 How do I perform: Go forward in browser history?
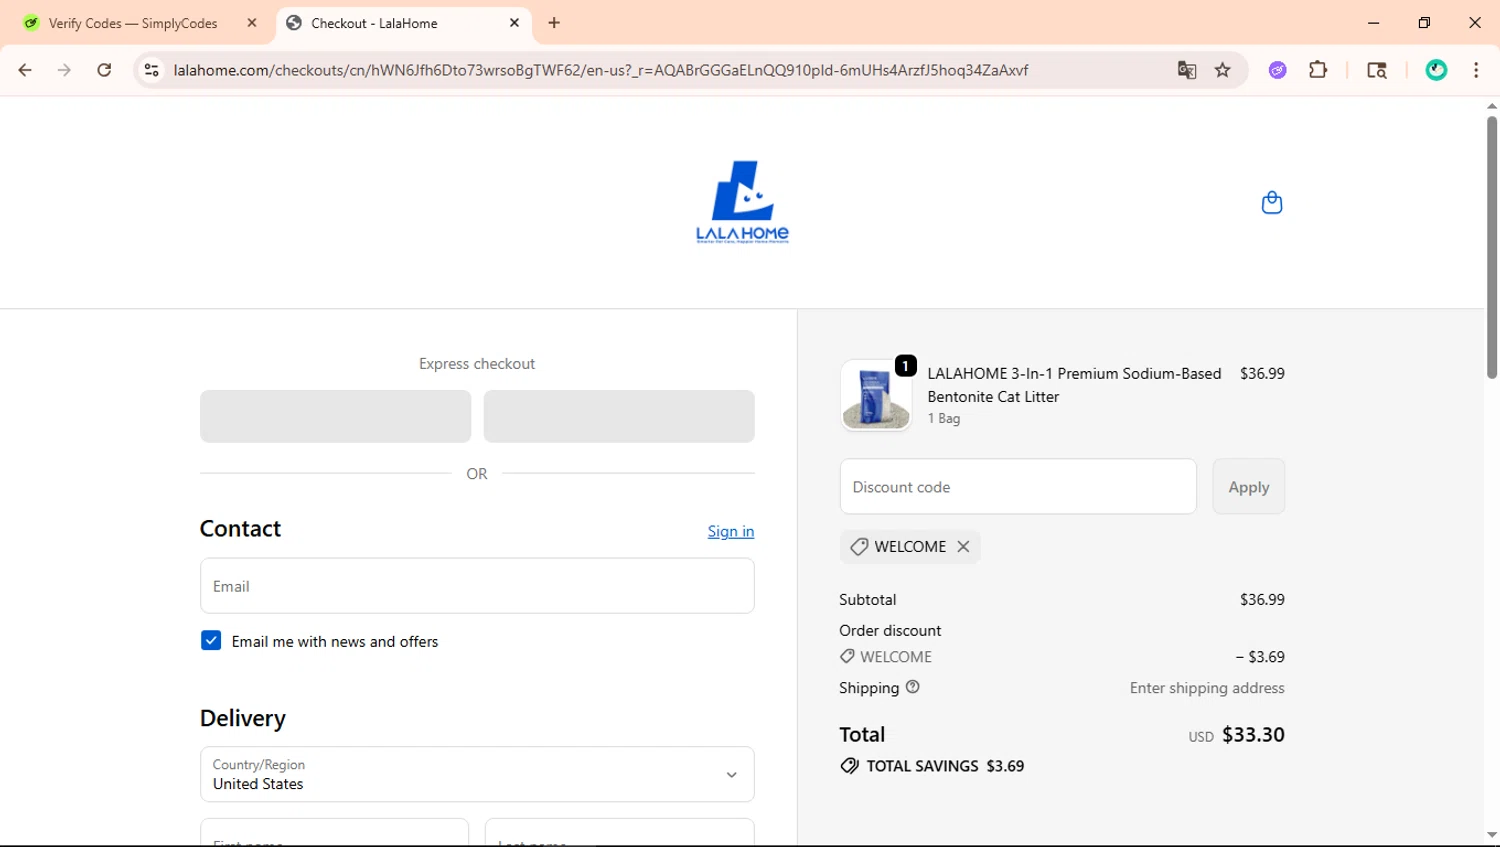[64, 70]
